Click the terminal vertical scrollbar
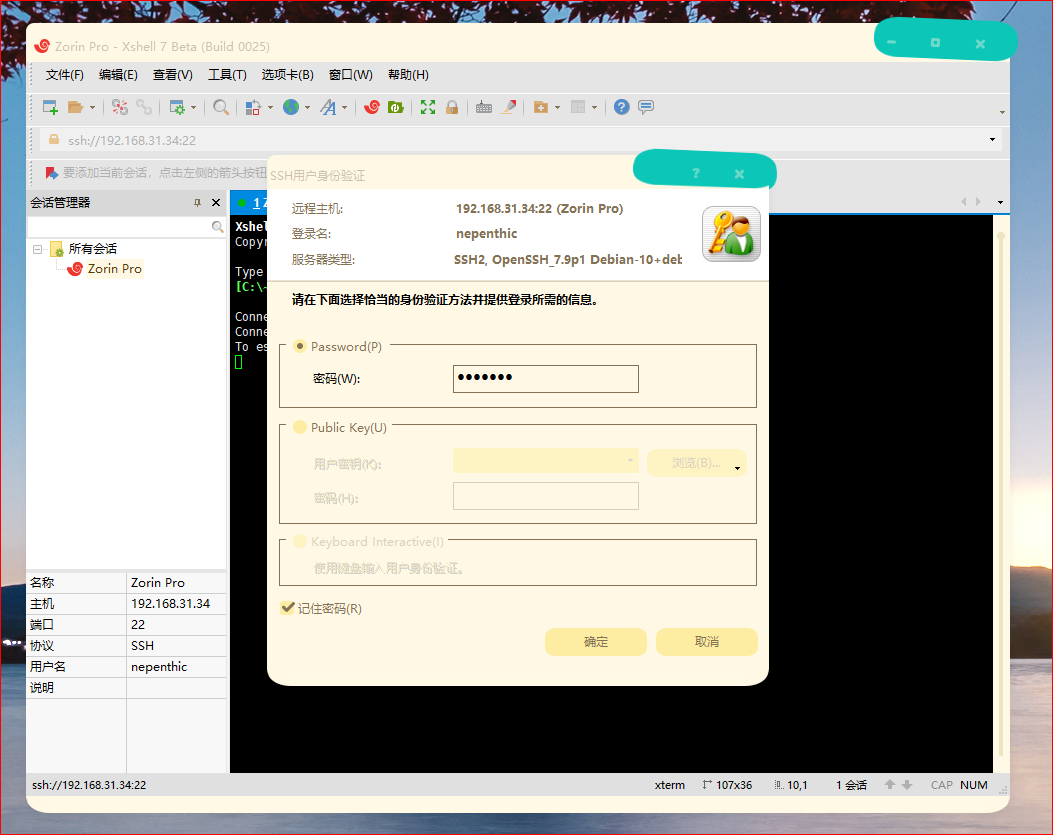The height and width of the screenshot is (835, 1053). point(1001,494)
